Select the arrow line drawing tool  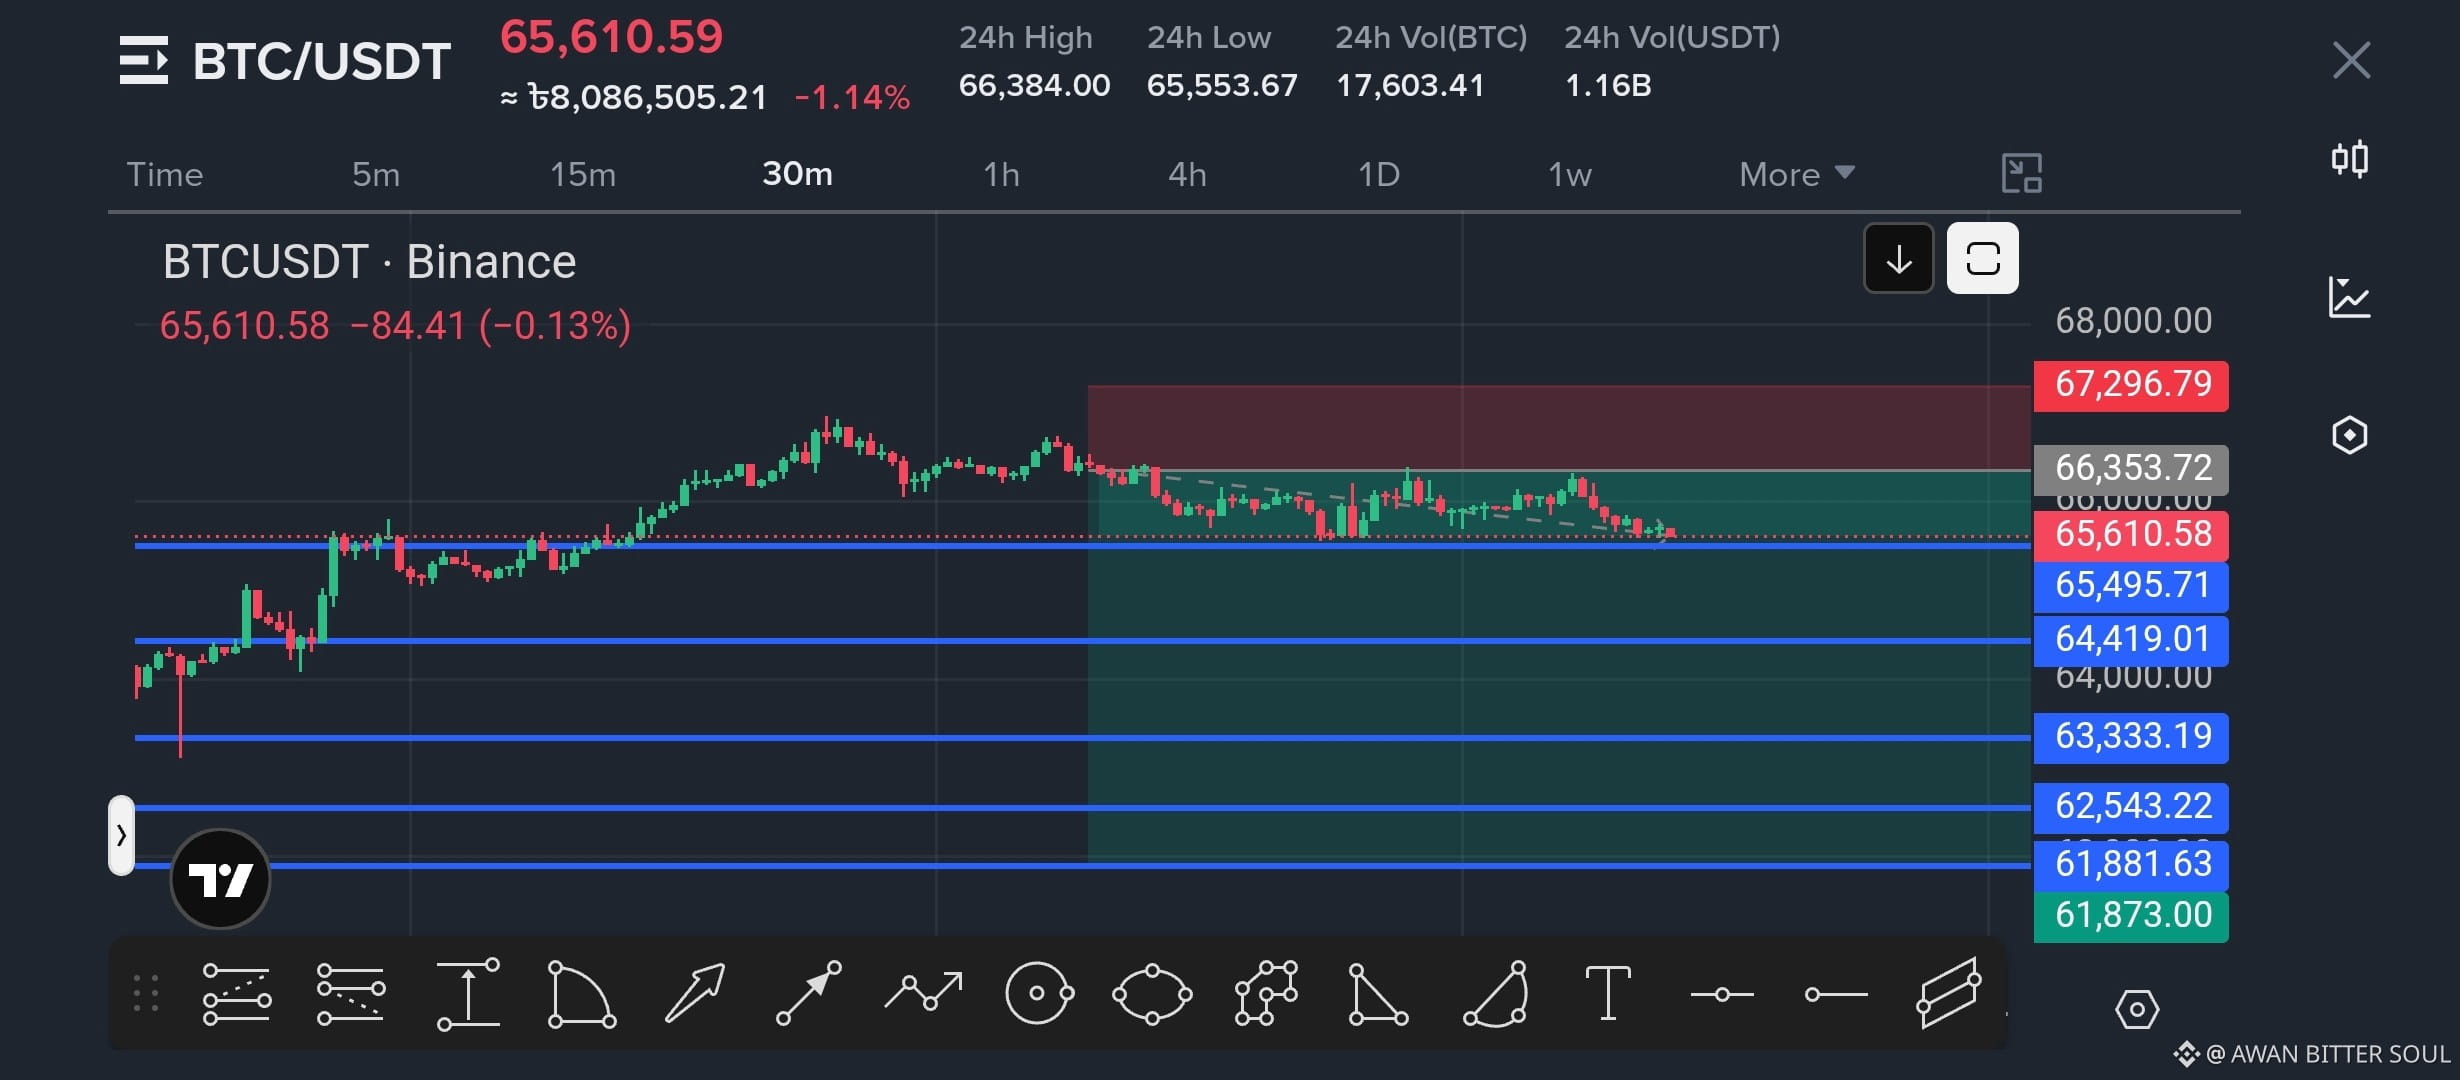coord(809,994)
